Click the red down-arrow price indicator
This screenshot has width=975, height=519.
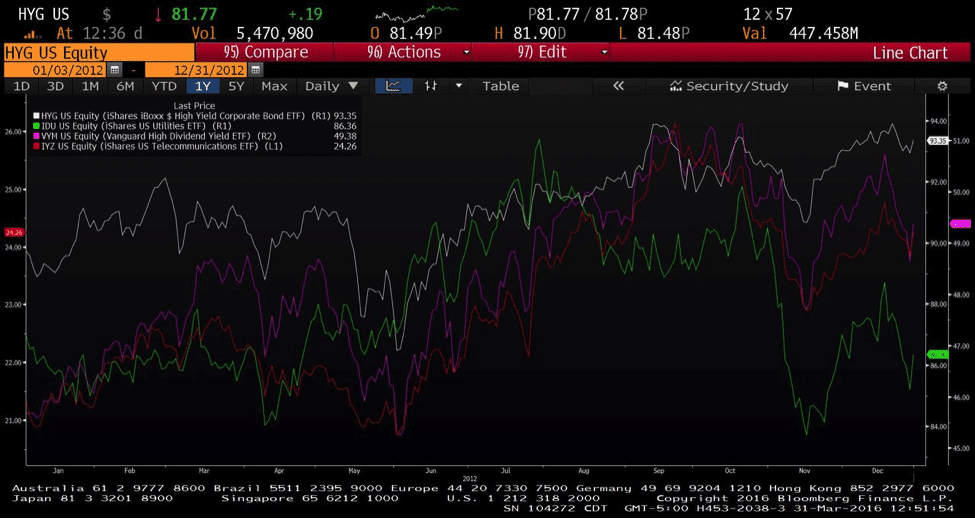coord(158,14)
